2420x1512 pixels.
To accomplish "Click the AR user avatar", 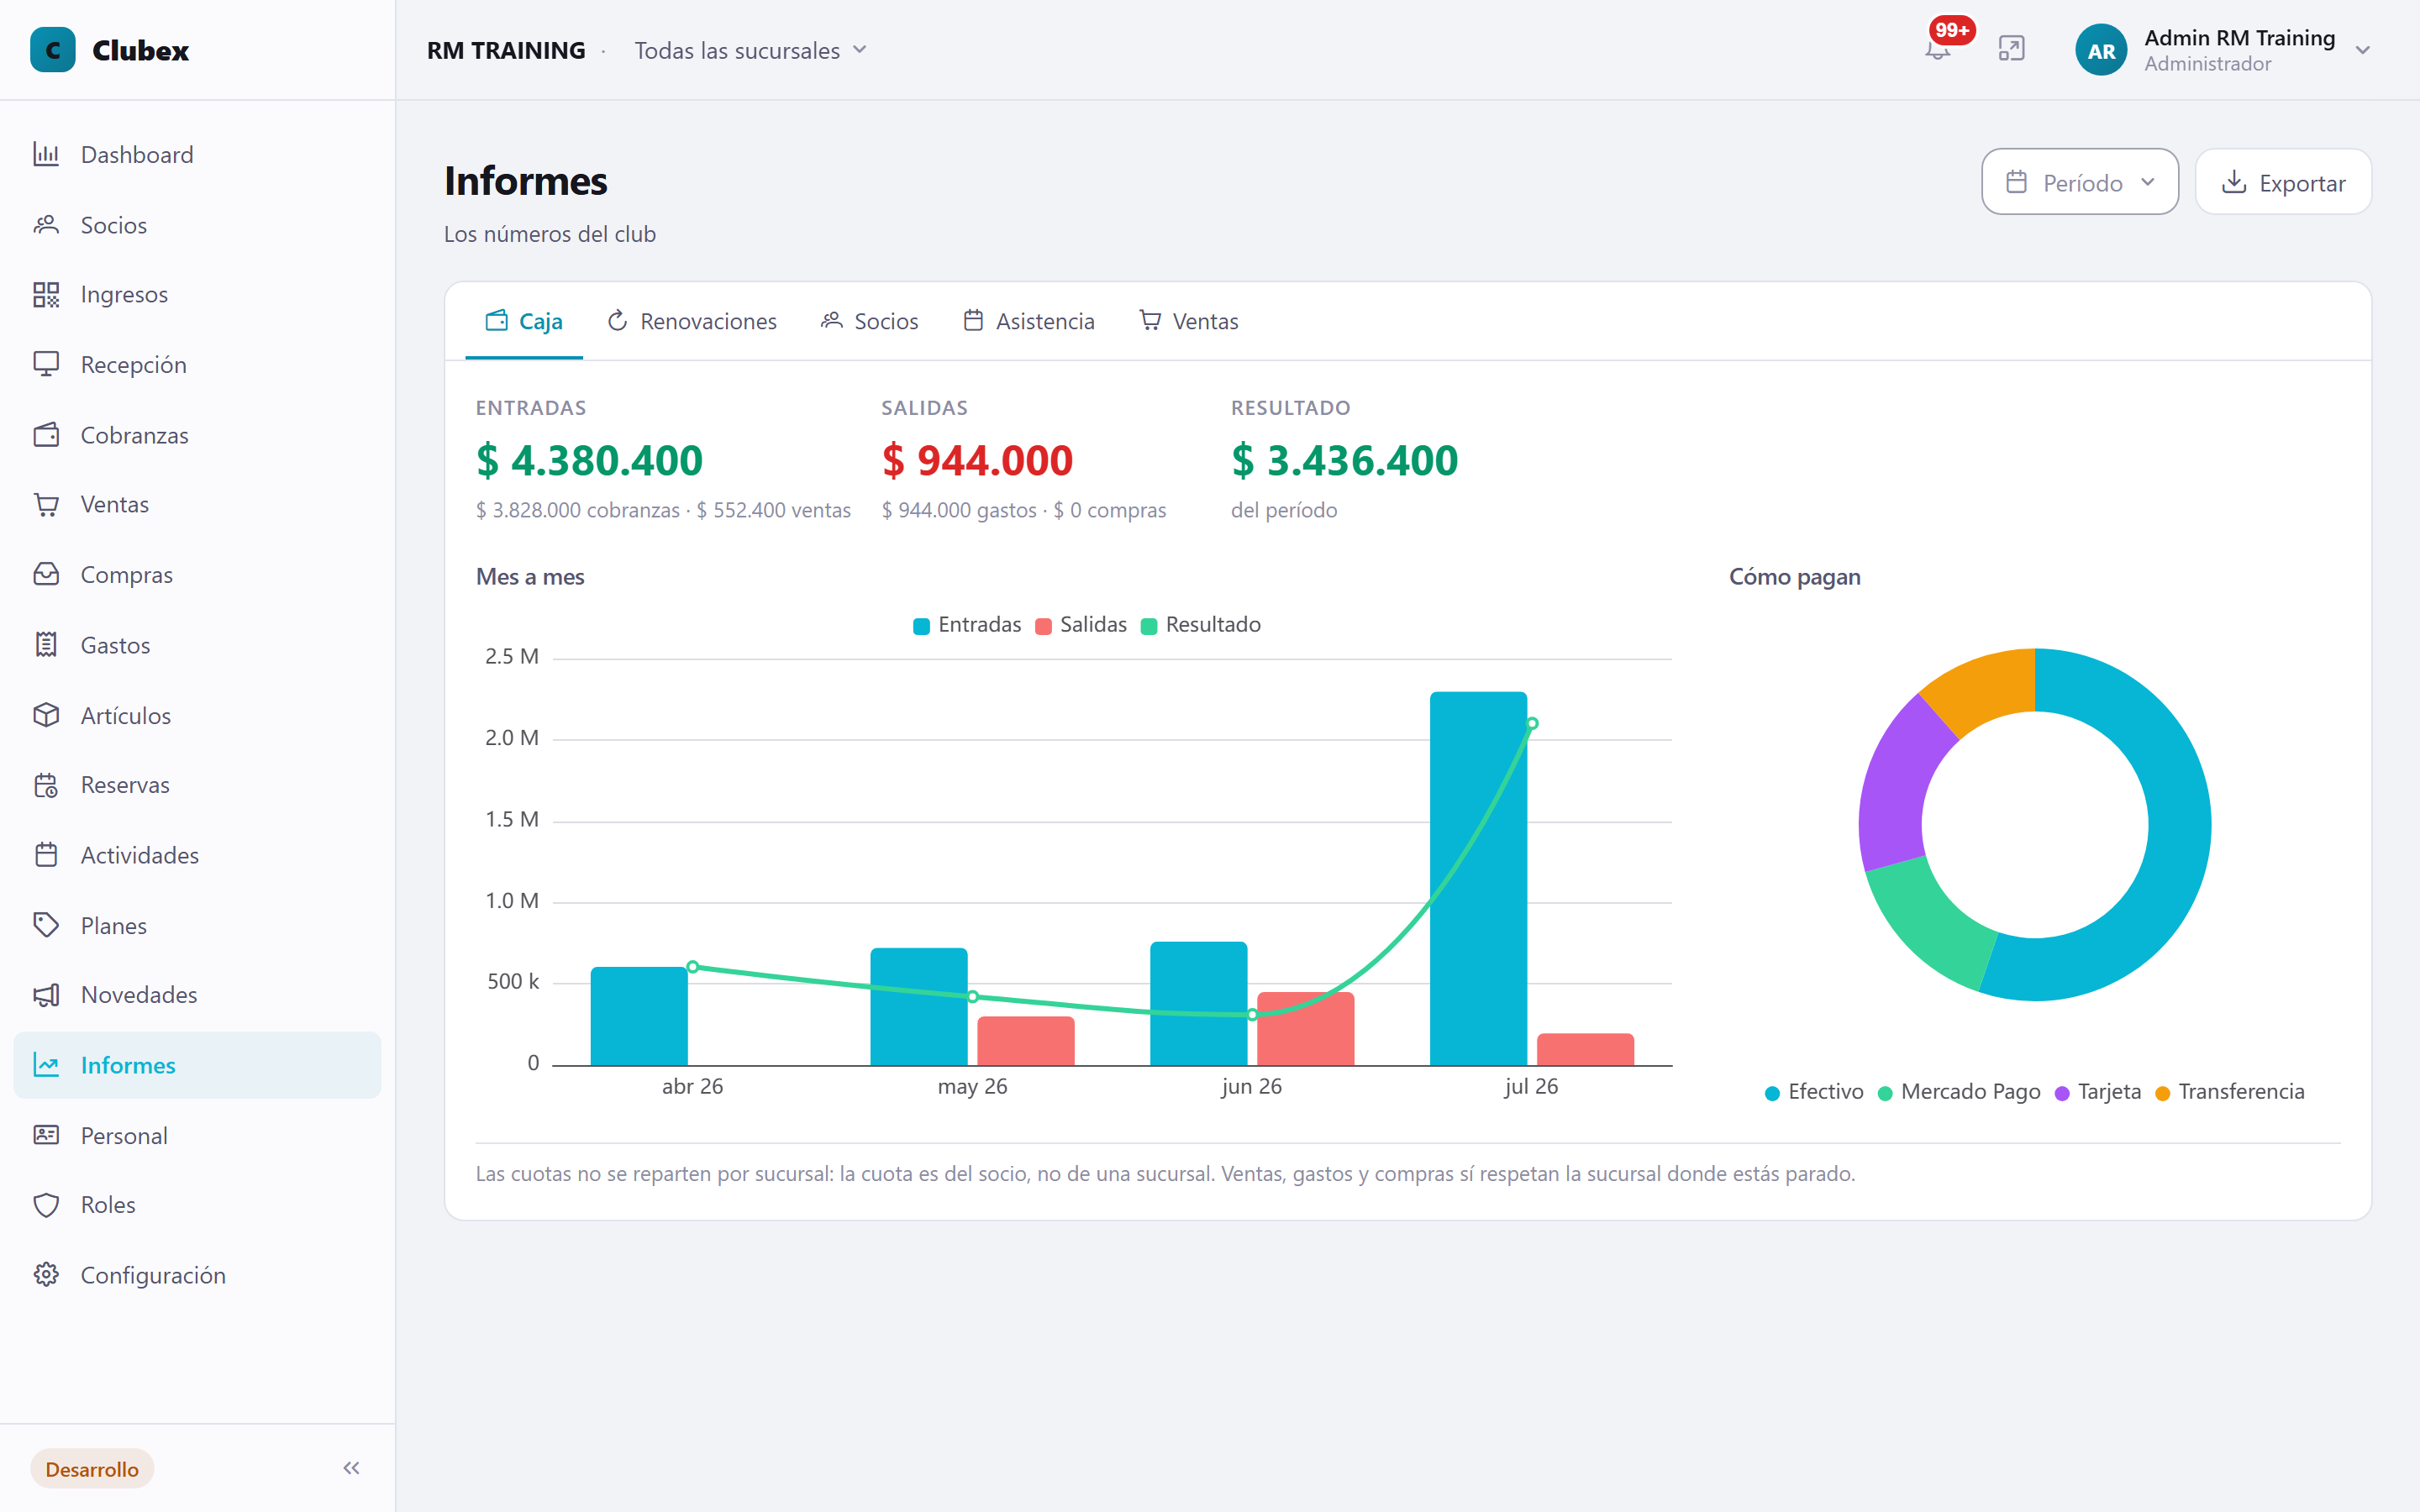I will (2101, 50).
